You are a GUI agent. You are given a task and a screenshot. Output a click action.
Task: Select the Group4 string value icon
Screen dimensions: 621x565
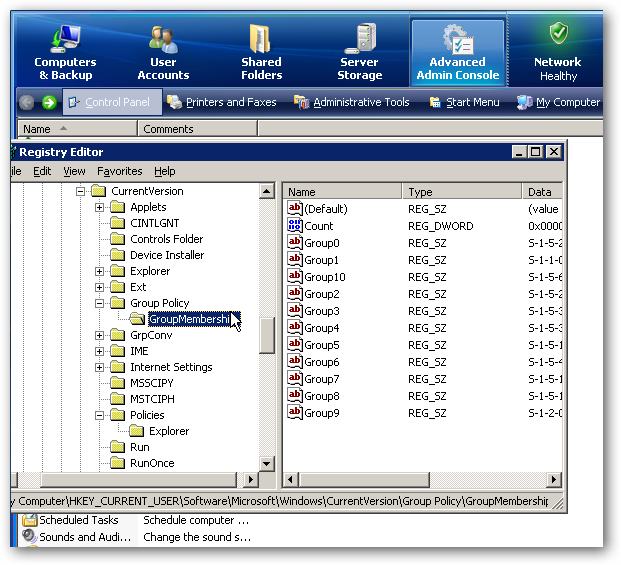tap(295, 327)
